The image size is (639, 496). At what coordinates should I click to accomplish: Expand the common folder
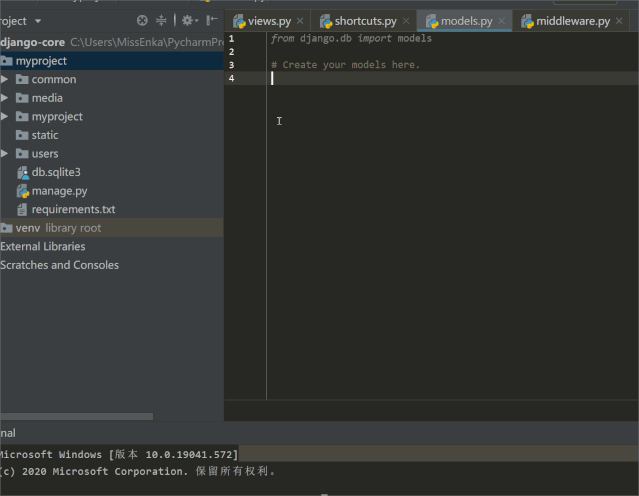click(x=5, y=79)
